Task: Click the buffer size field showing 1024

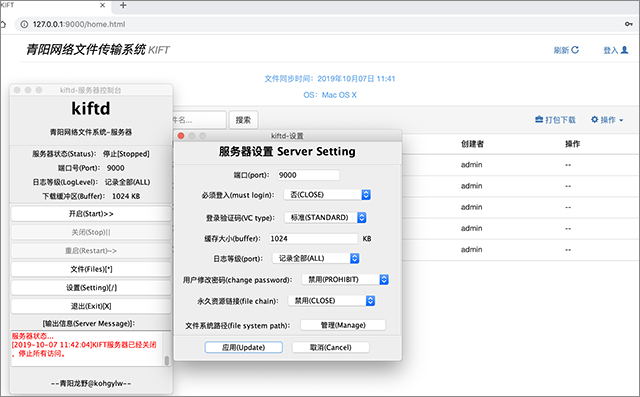Action: (x=313, y=239)
